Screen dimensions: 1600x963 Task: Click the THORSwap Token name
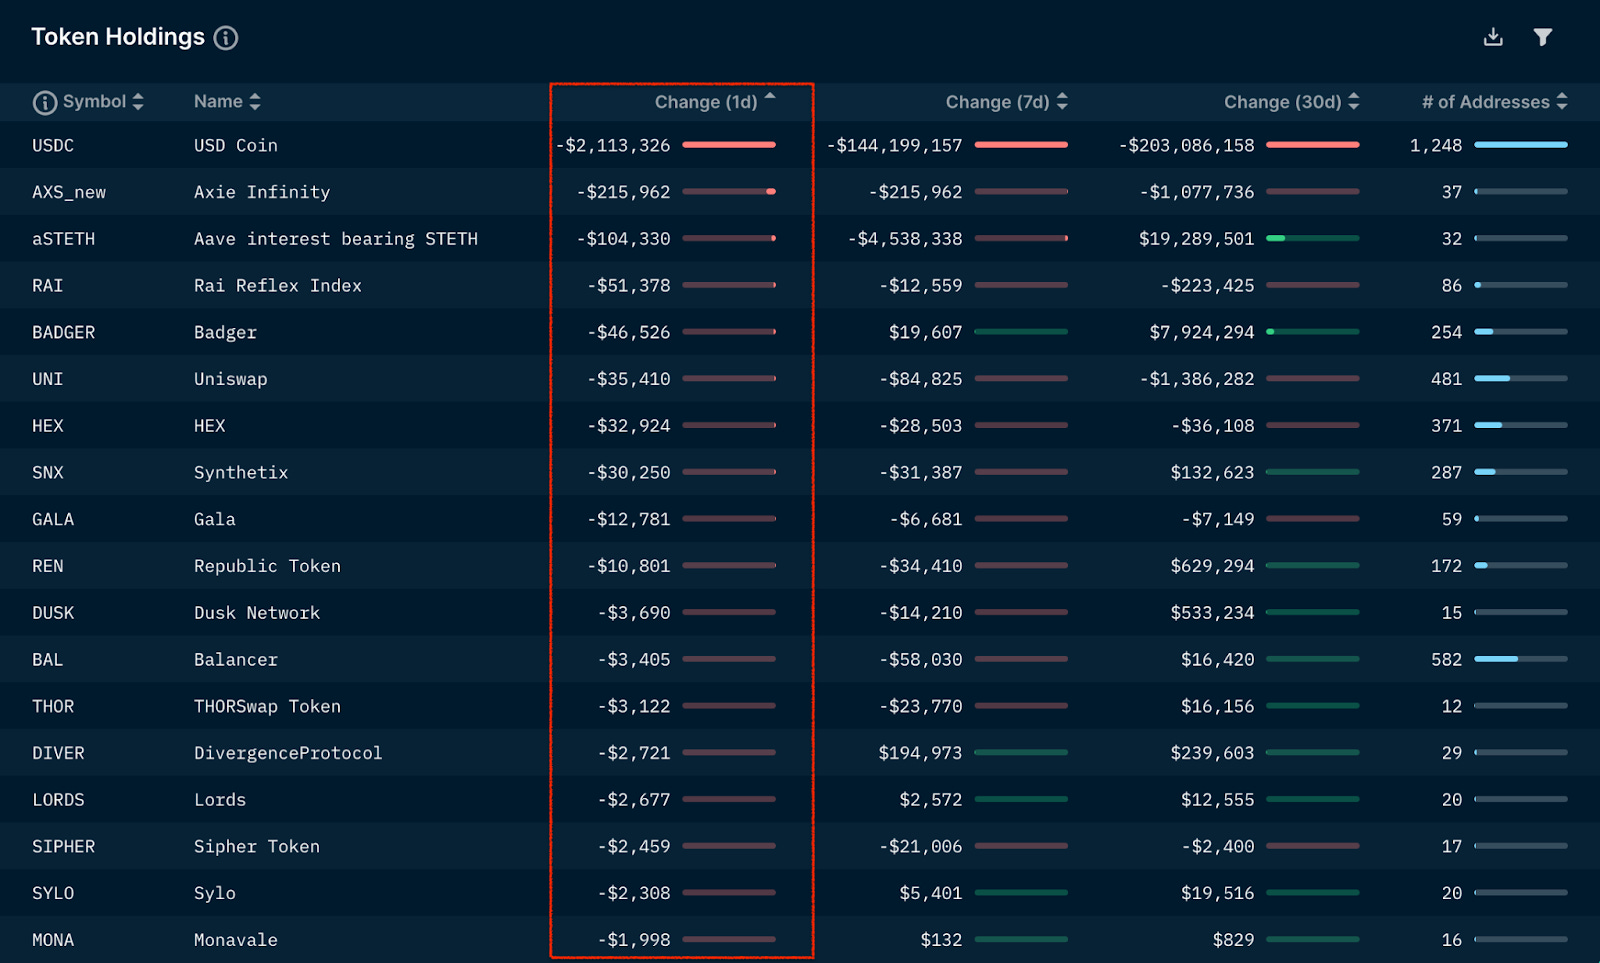pyautogui.click(x=268, y=706)
